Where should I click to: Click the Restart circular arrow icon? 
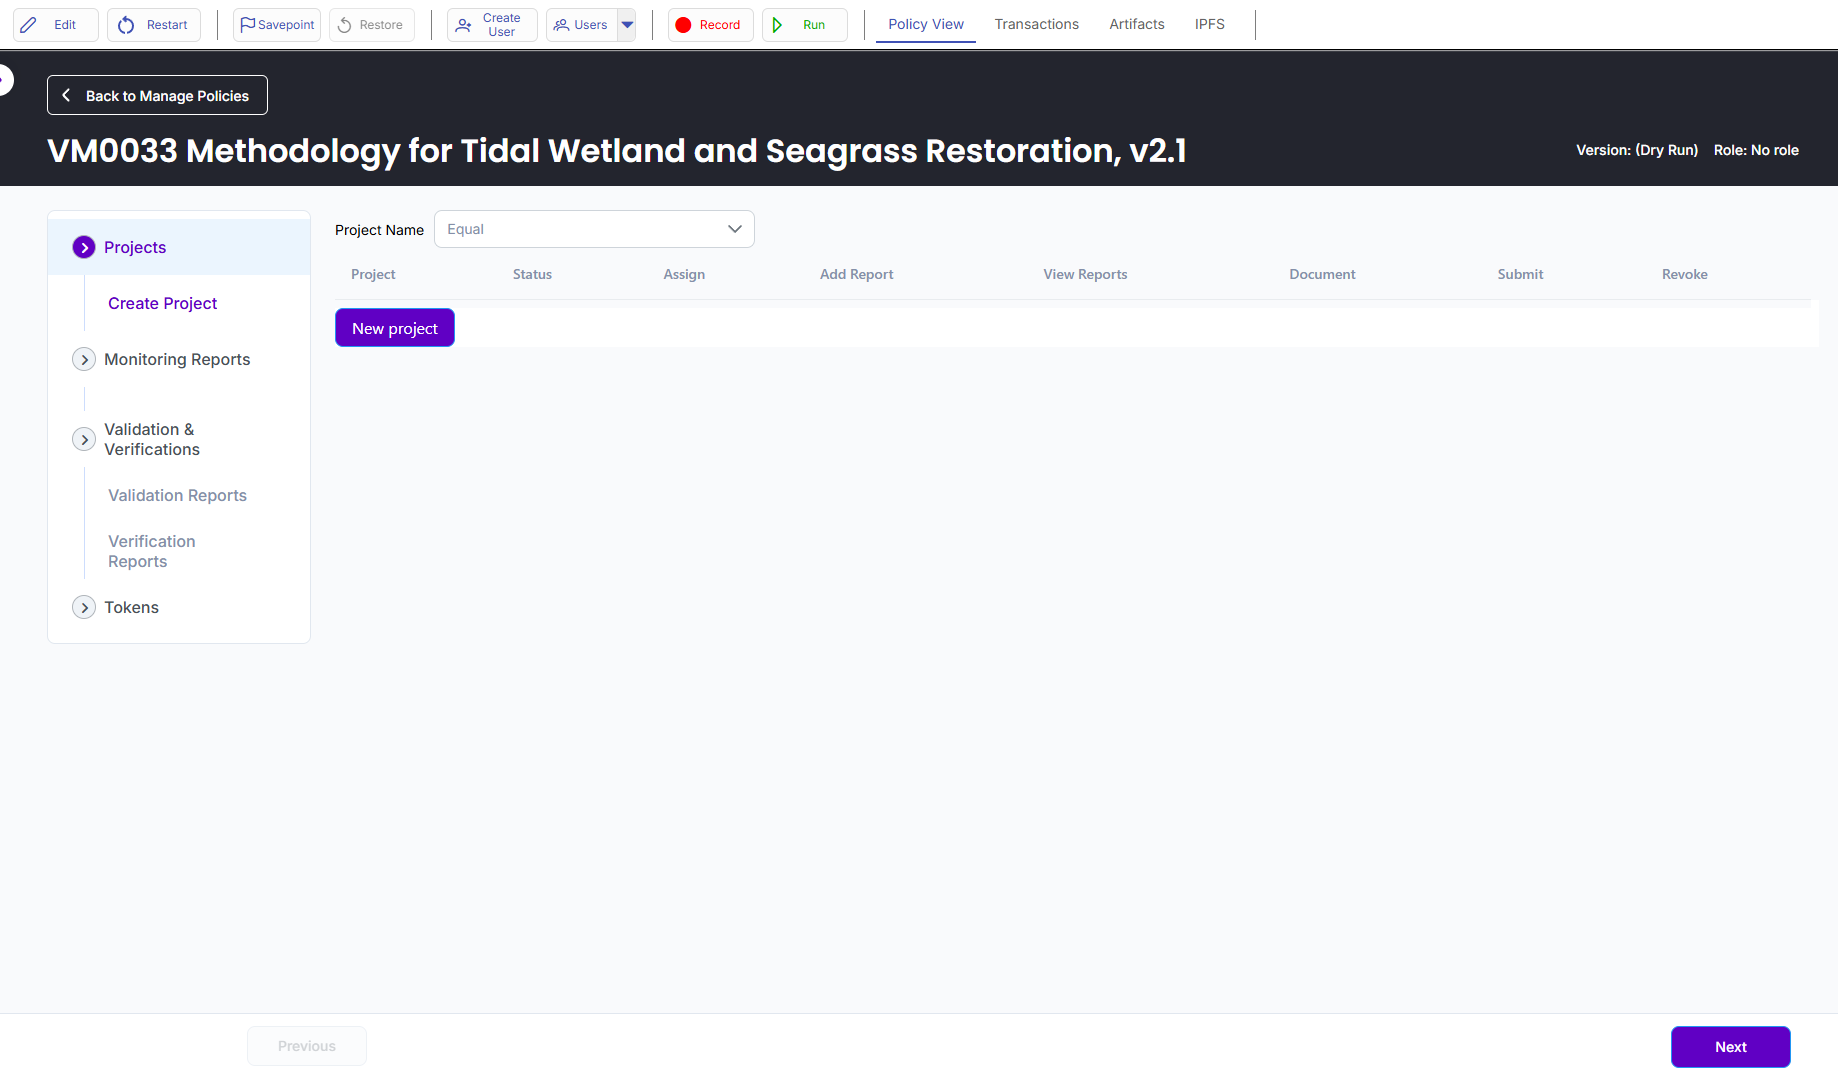[126, 25]
